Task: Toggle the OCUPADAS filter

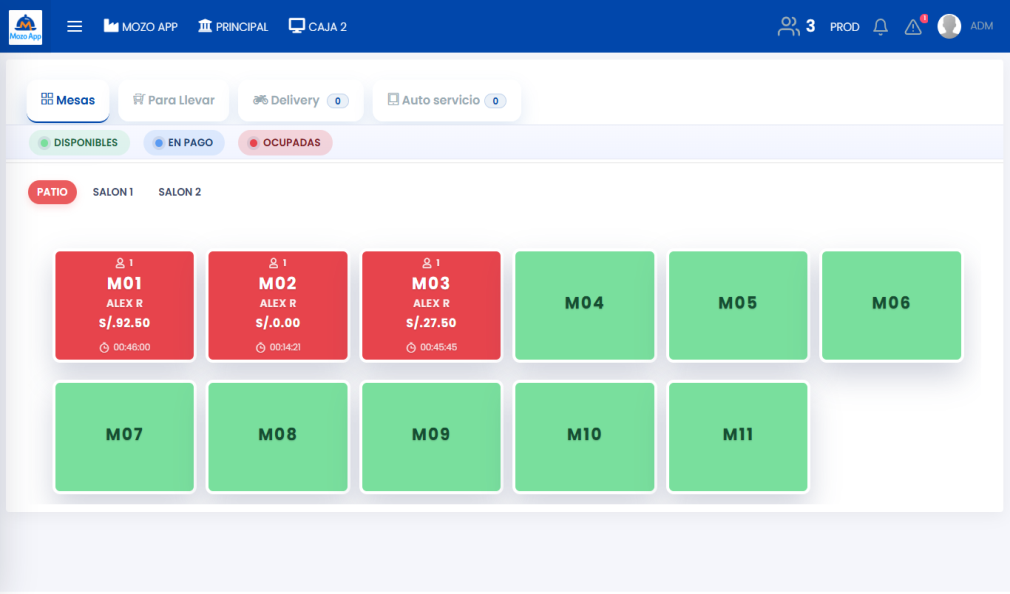Action: pos(285,142)
